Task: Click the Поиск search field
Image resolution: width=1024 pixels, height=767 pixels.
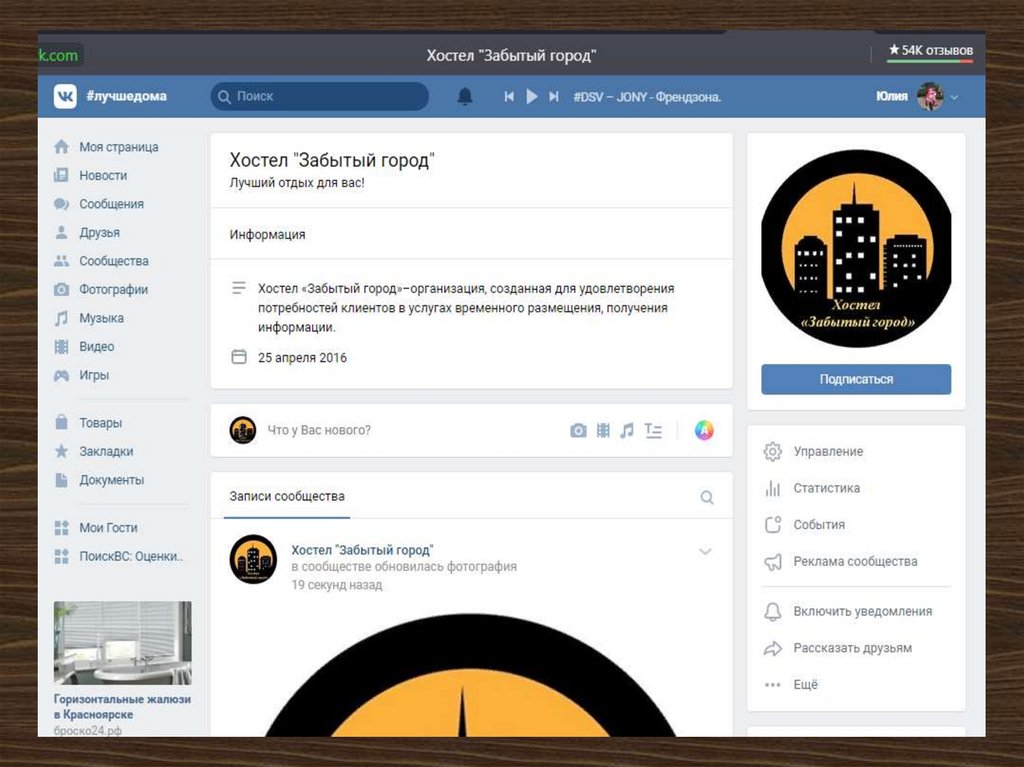Action: 320,97
